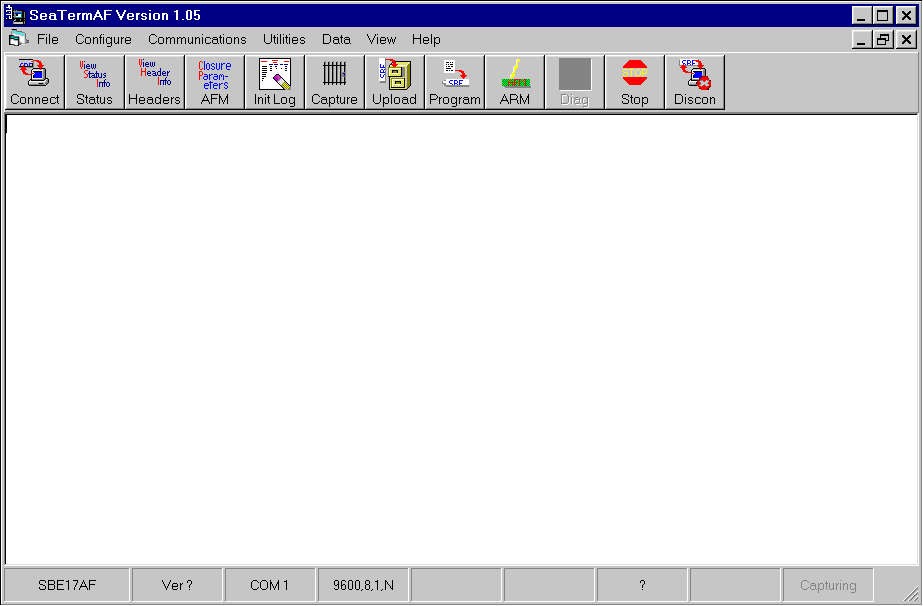Image resolution: width=923 pixels, height=606 pixels.
Task: Open the Help menu
Action: point(426,39)
